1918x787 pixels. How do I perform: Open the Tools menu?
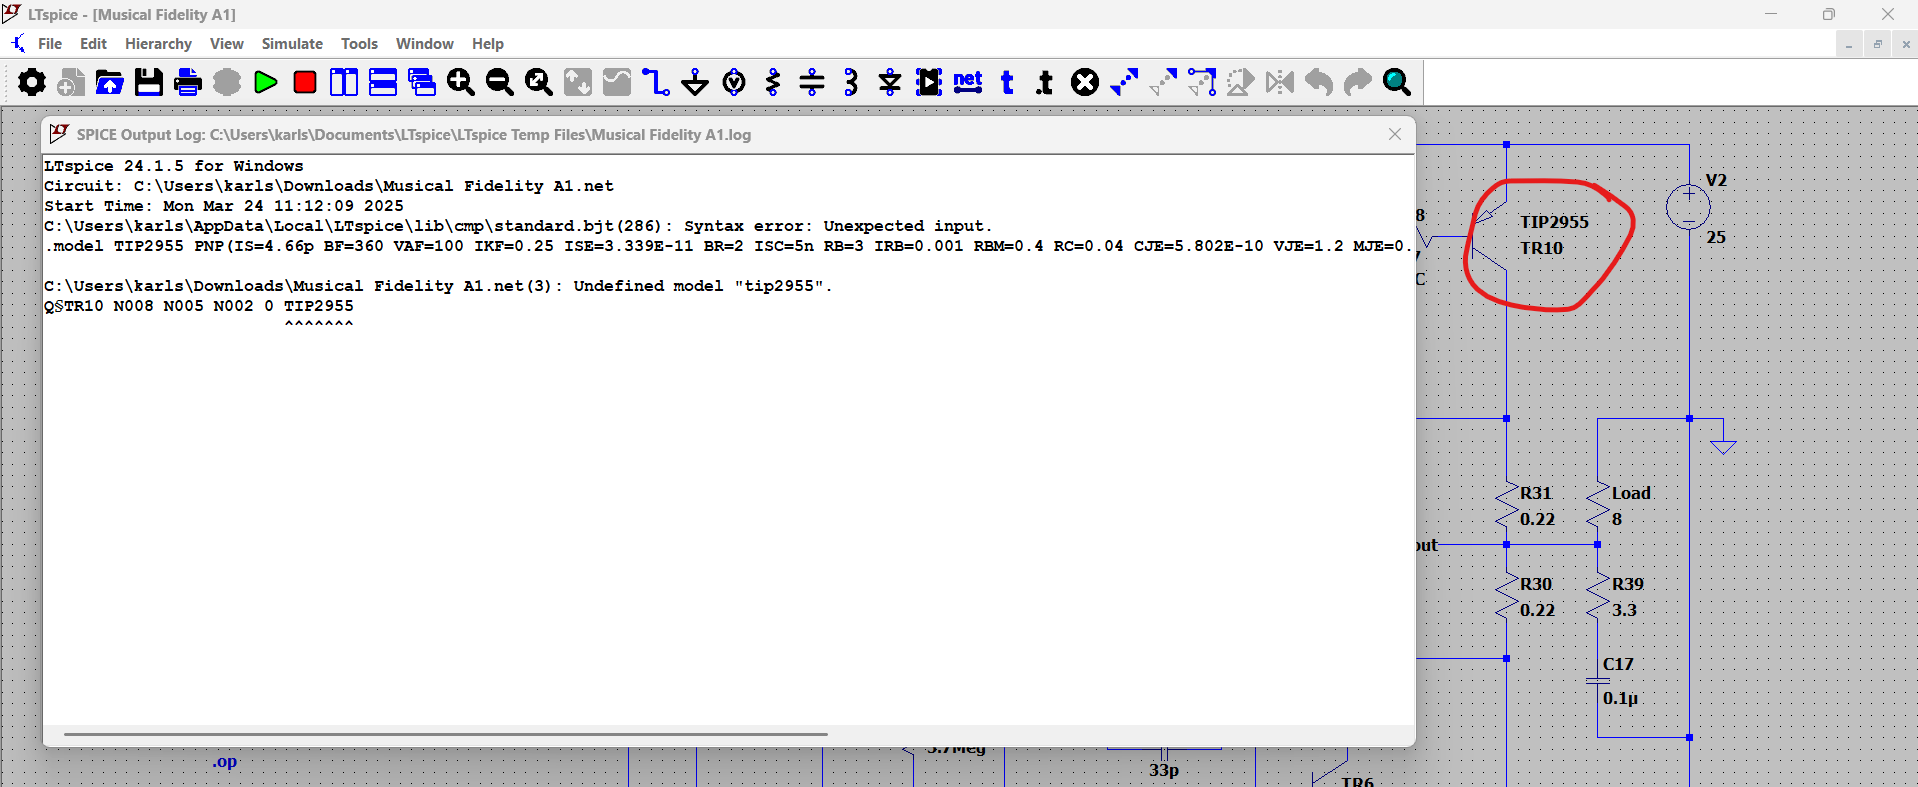pos(359,44)
